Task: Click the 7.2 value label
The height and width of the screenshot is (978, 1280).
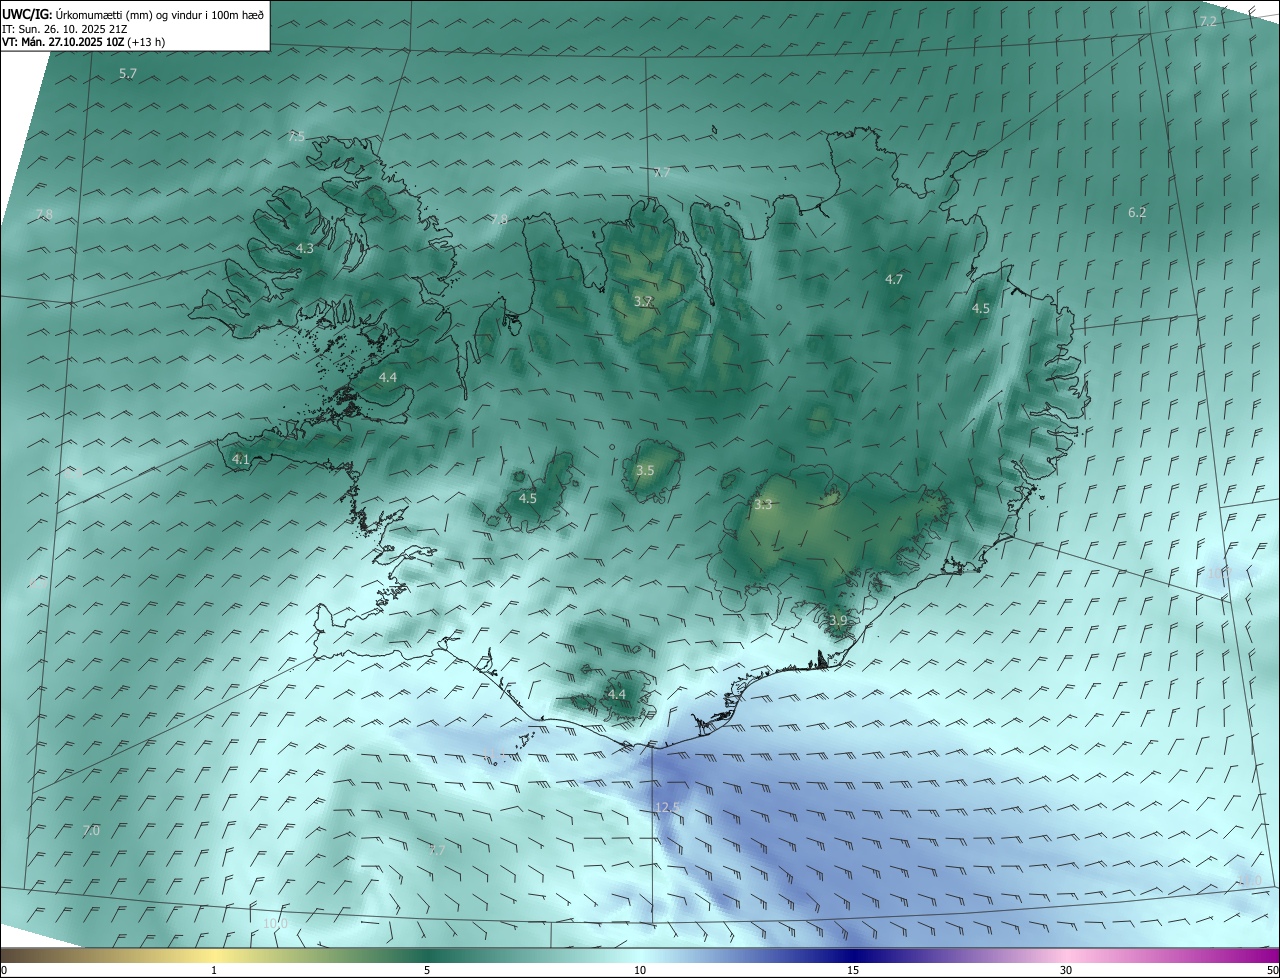Action: (x=1208, y=22)
